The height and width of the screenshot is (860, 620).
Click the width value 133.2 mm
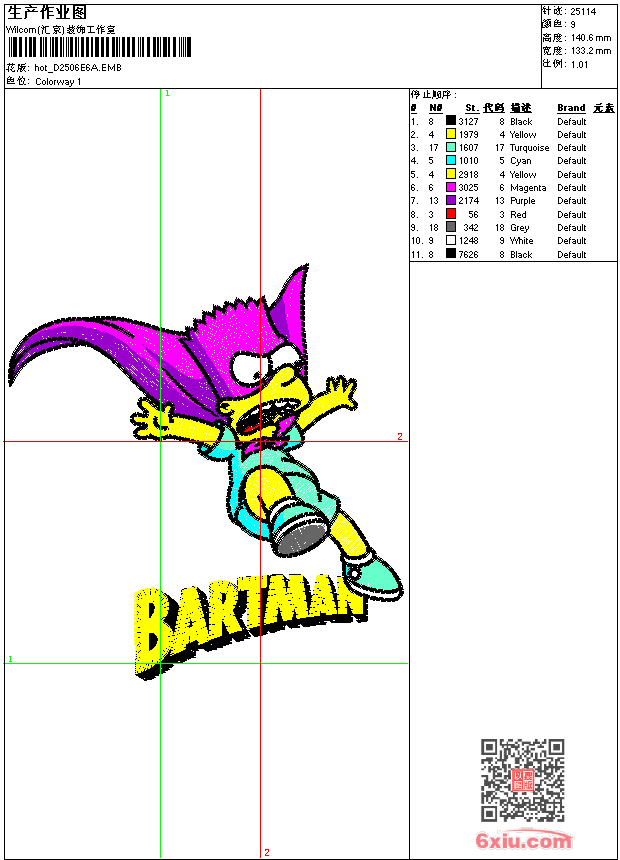[591, 51]
